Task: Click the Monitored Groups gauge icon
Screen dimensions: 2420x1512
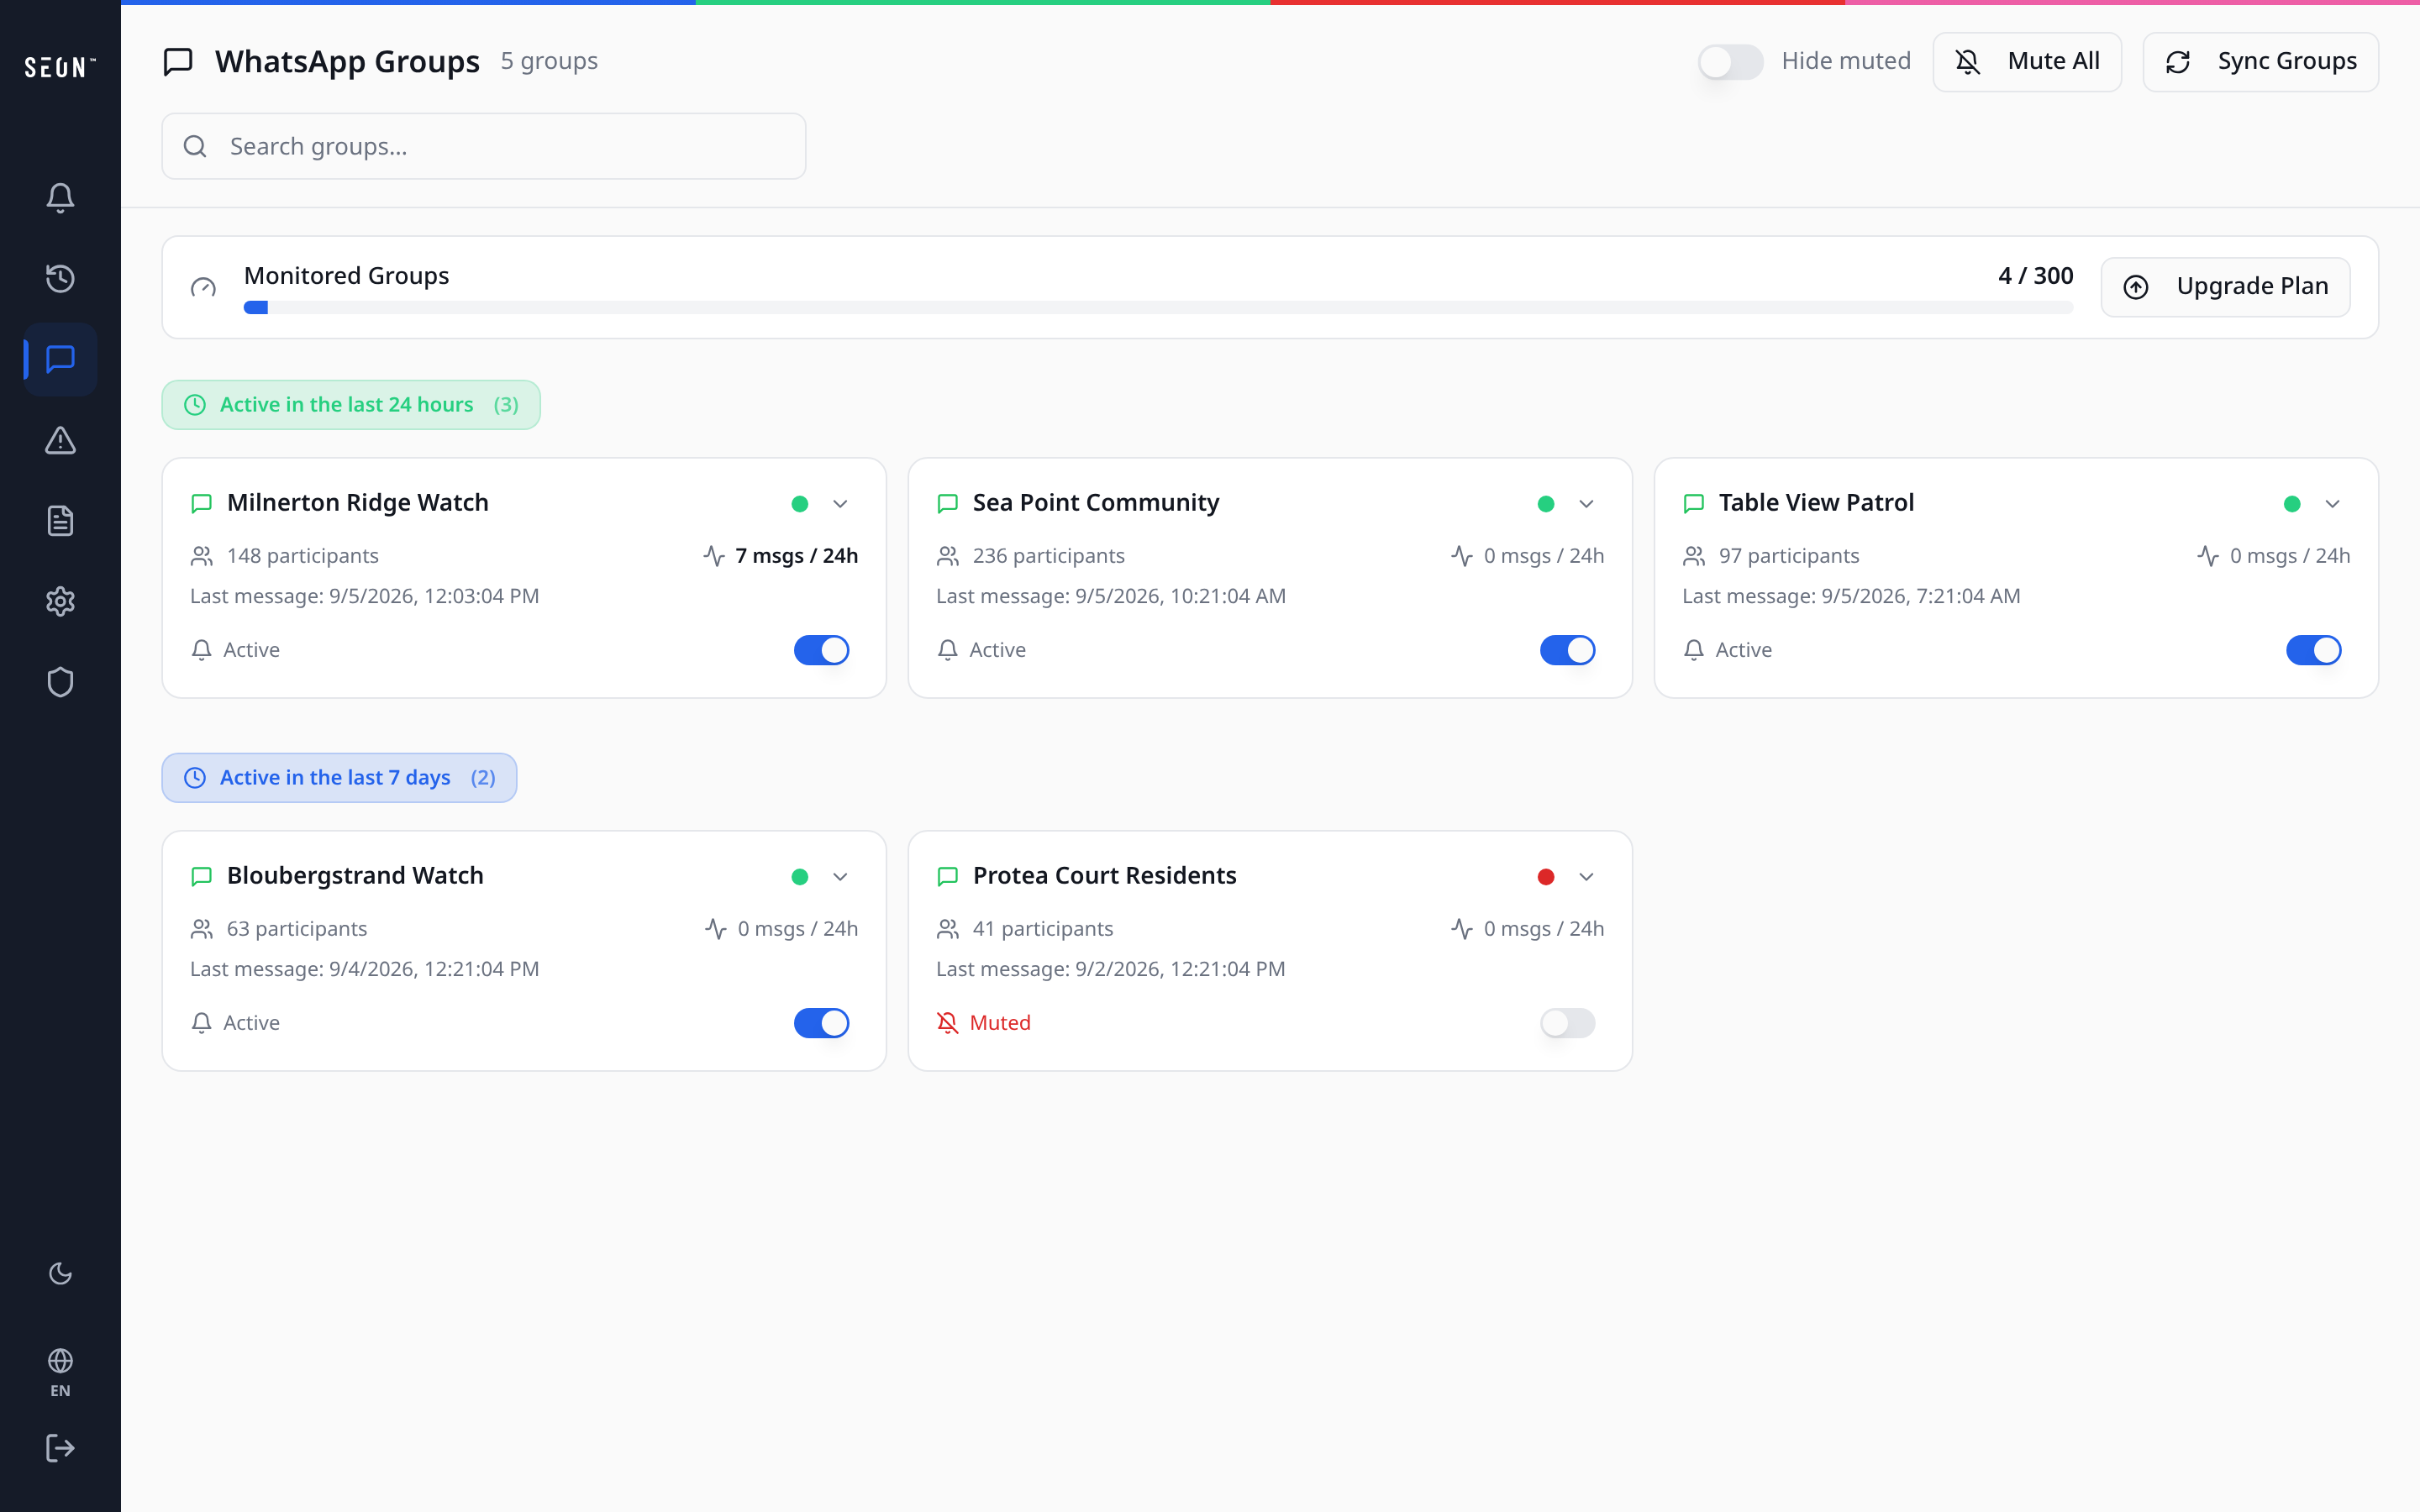Action: click(203, 287)
